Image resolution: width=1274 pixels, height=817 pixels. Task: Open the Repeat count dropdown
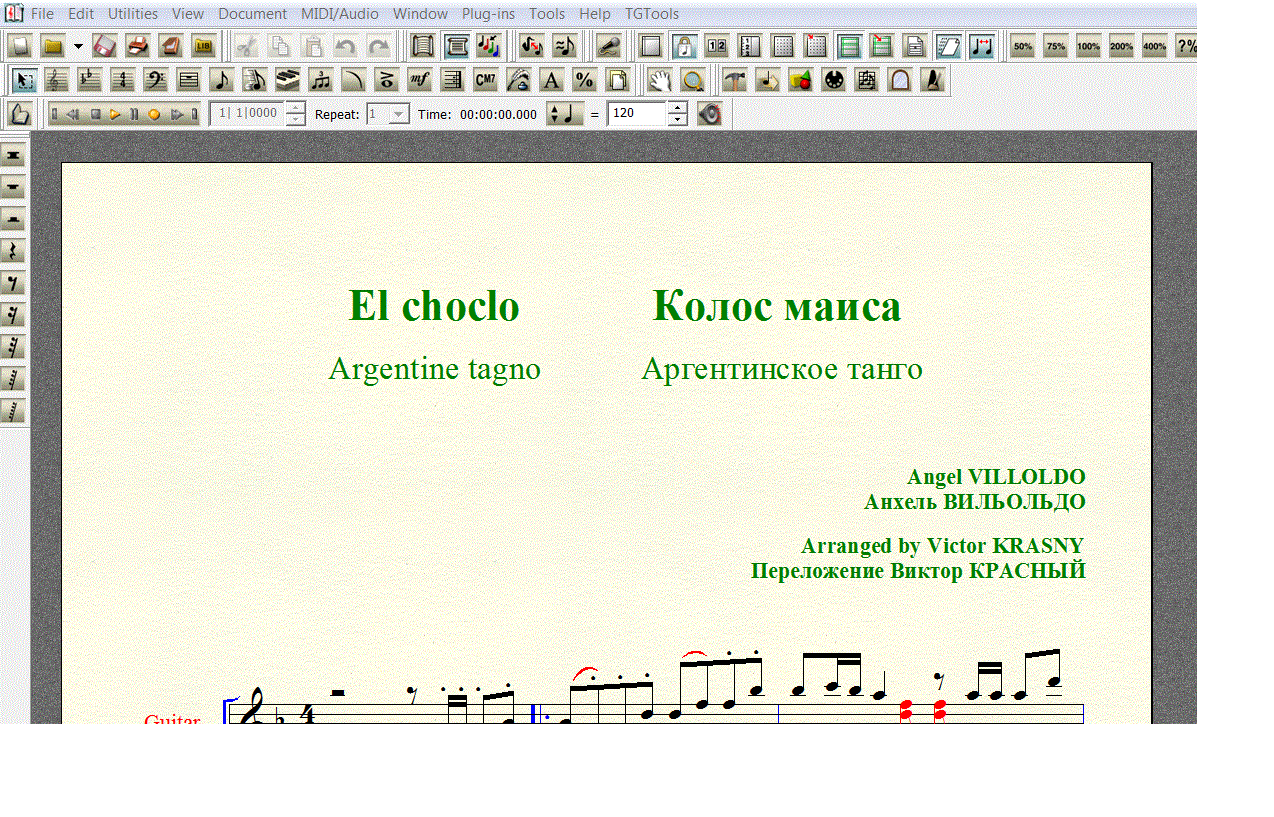[399, 114]
